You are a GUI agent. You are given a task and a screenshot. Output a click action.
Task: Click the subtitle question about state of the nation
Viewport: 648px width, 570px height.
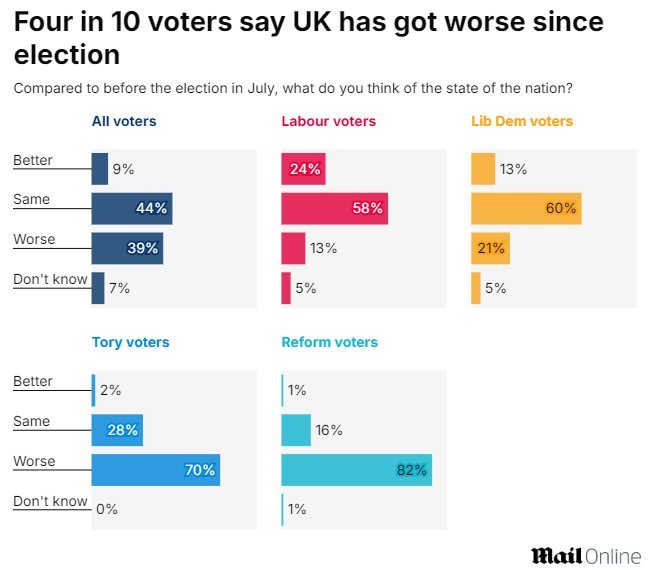click(x=300, y=88)
